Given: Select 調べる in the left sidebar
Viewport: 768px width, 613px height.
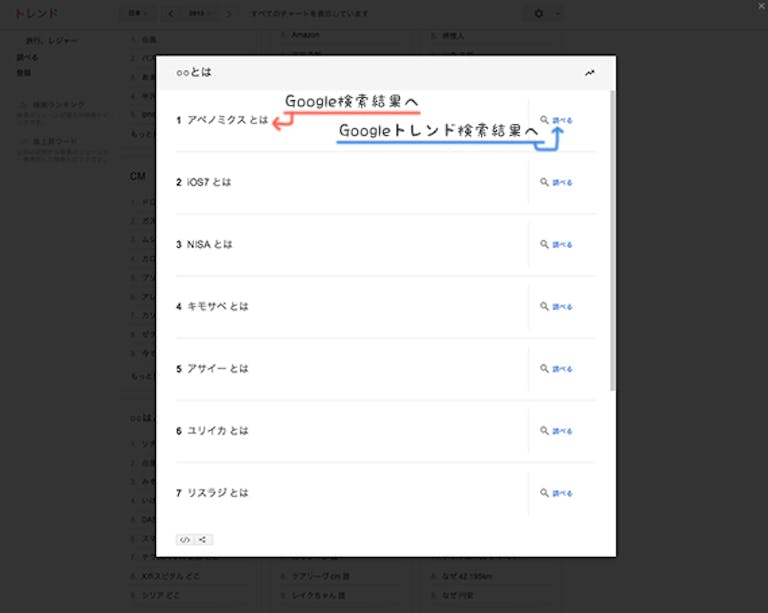Looking at the screenshot, I should coord(28,58).
